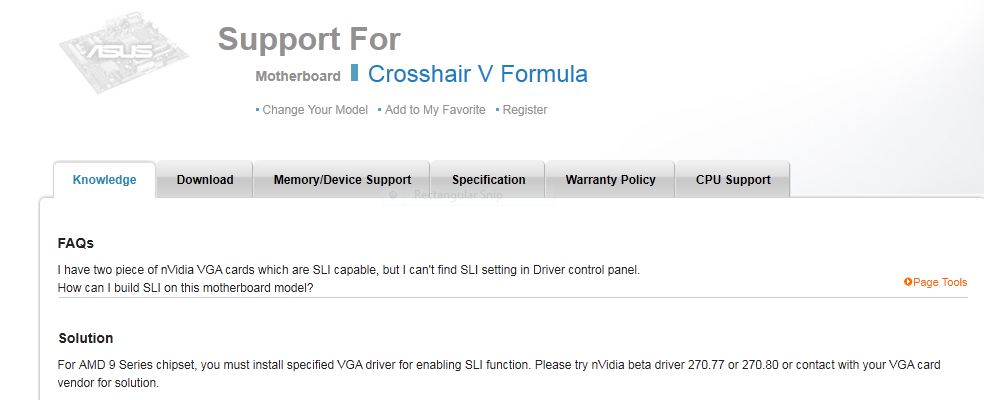Choose Add to My Favorite
Viewport: 984px width, 400px height.
[435, 110]
